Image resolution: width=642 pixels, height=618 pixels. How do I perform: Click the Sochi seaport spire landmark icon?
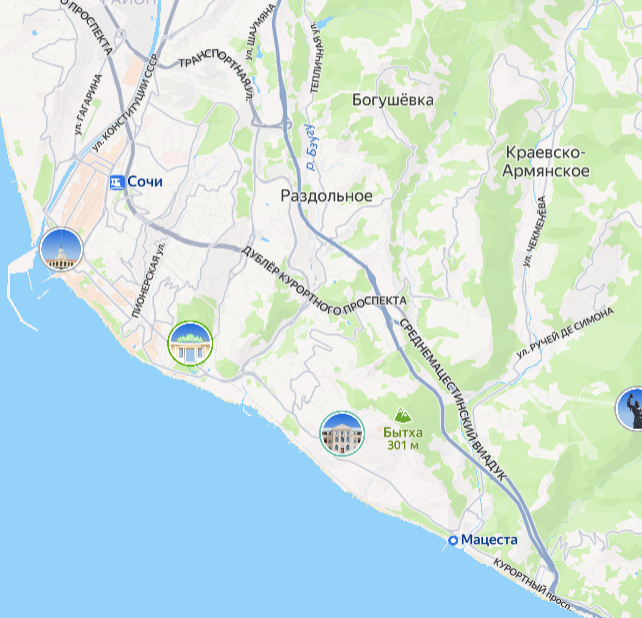61,249
